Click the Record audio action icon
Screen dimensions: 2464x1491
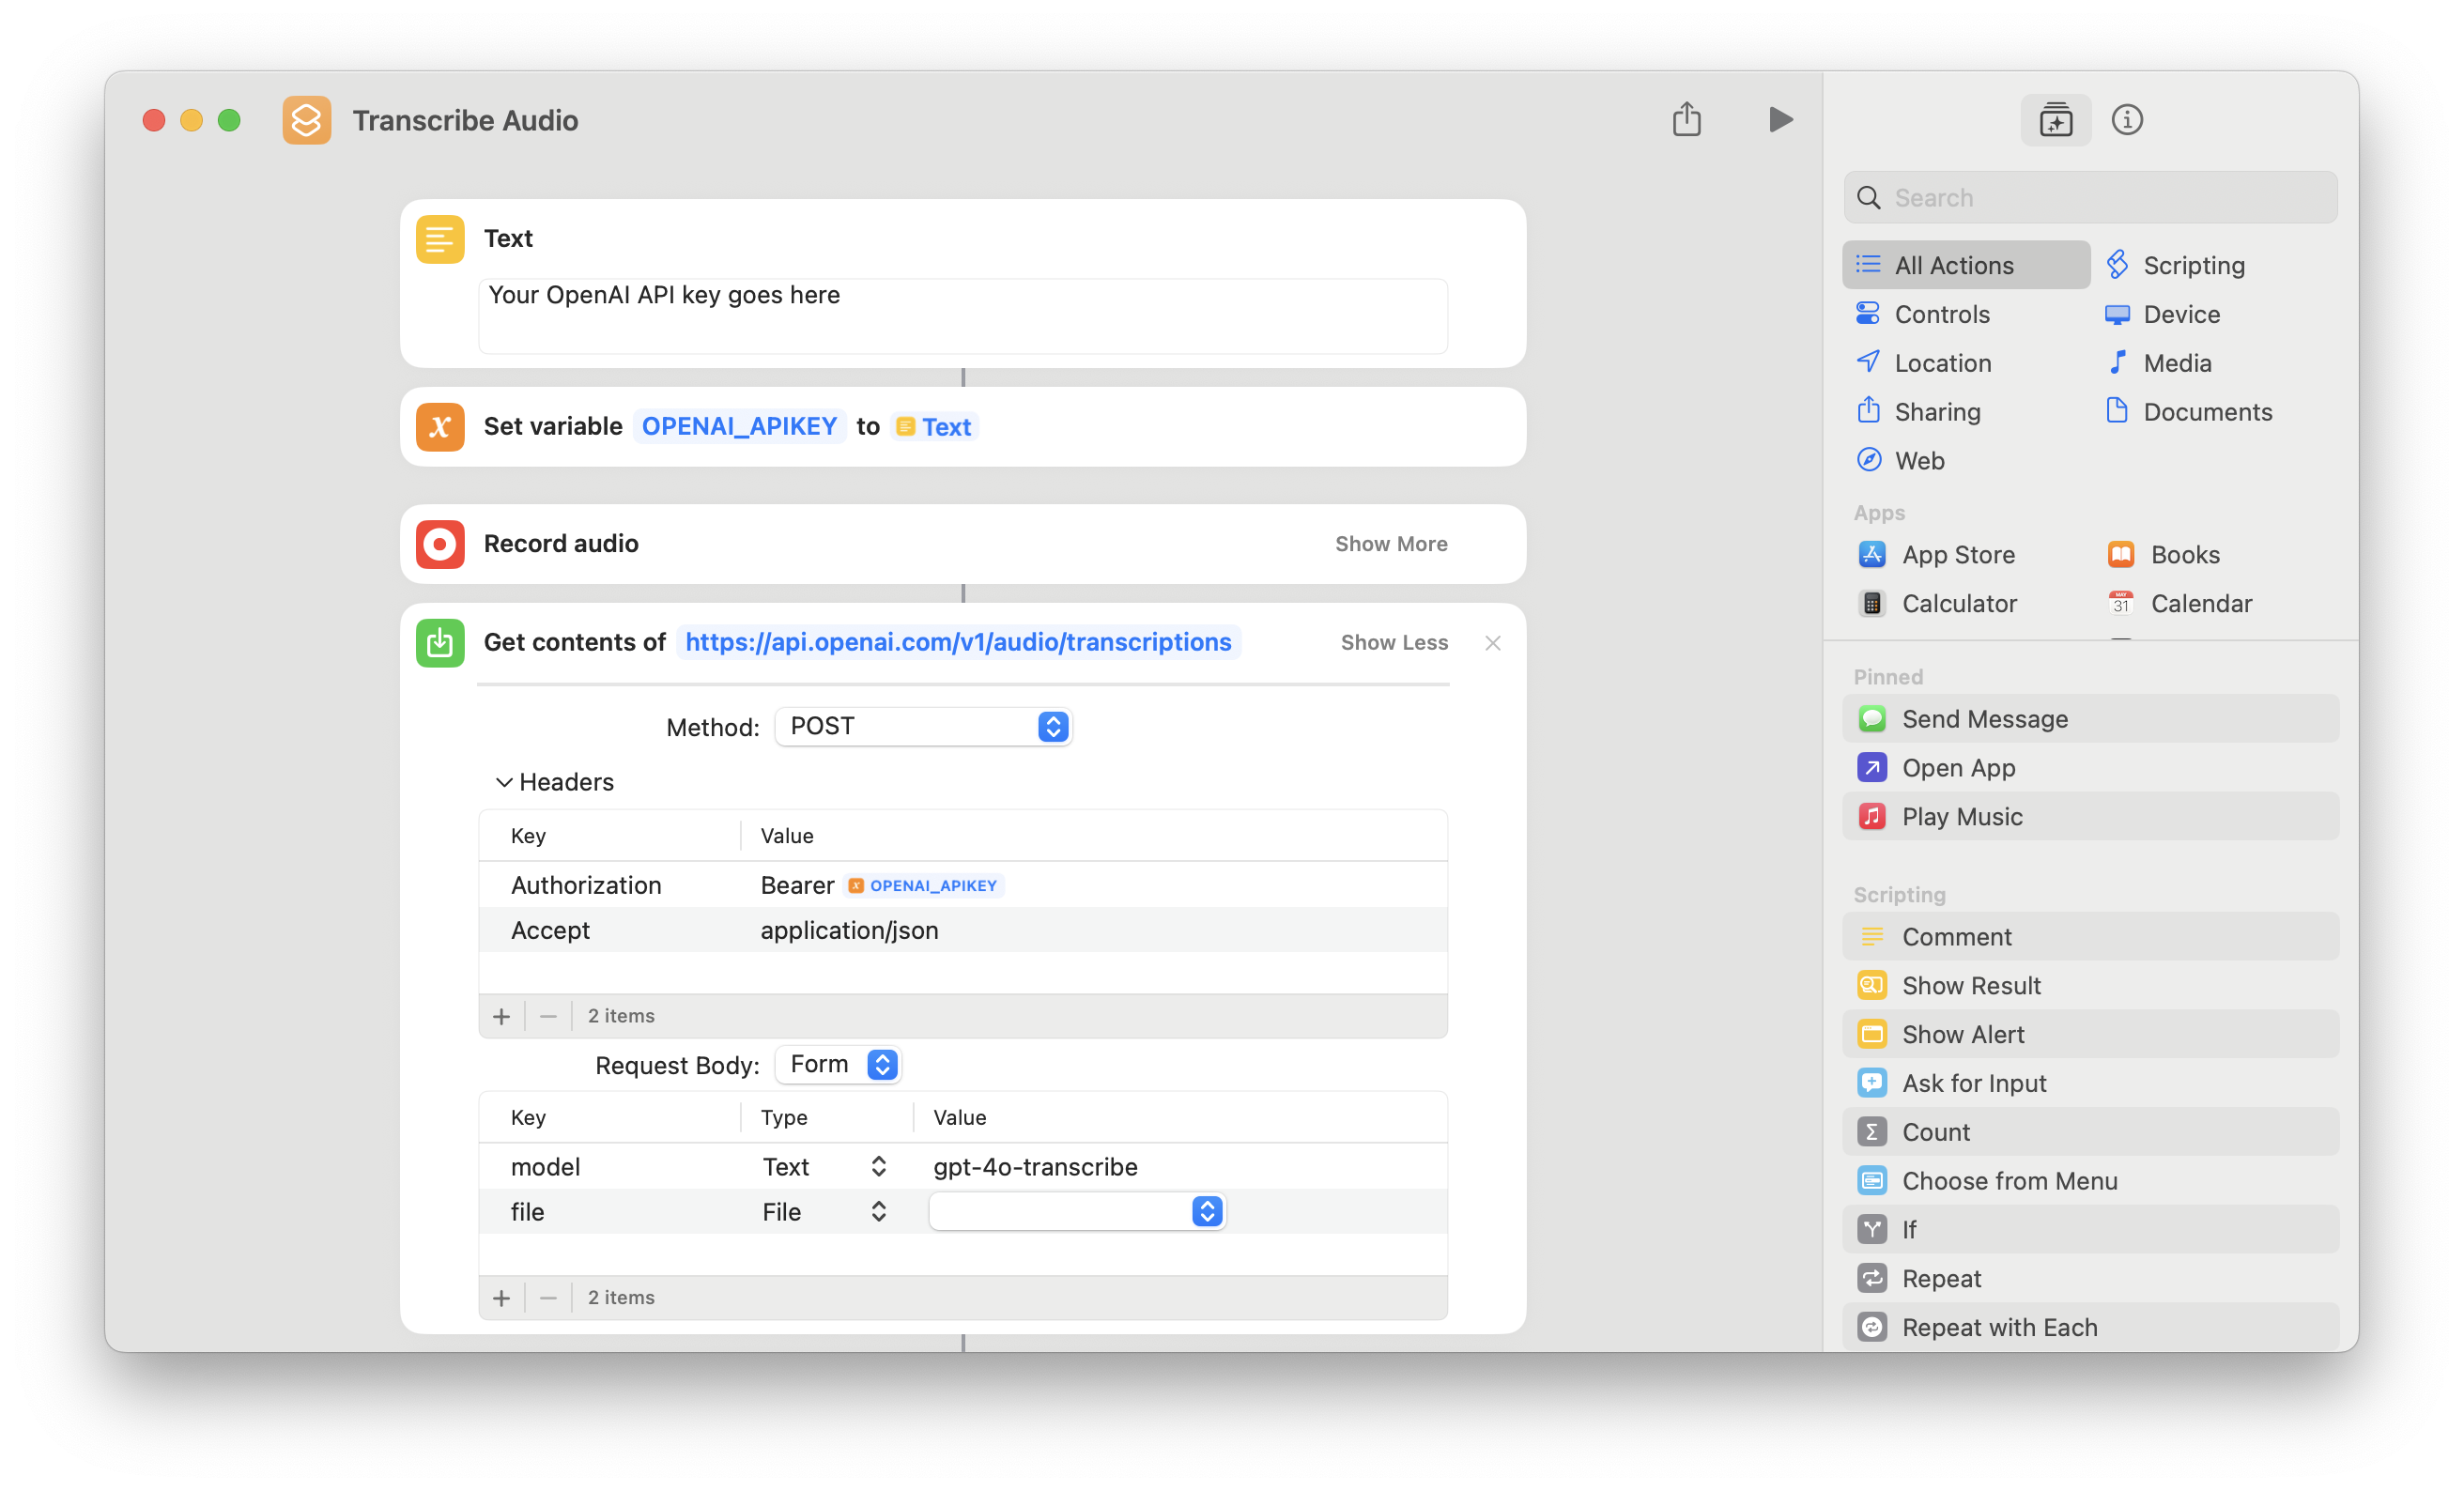(440, 544)
